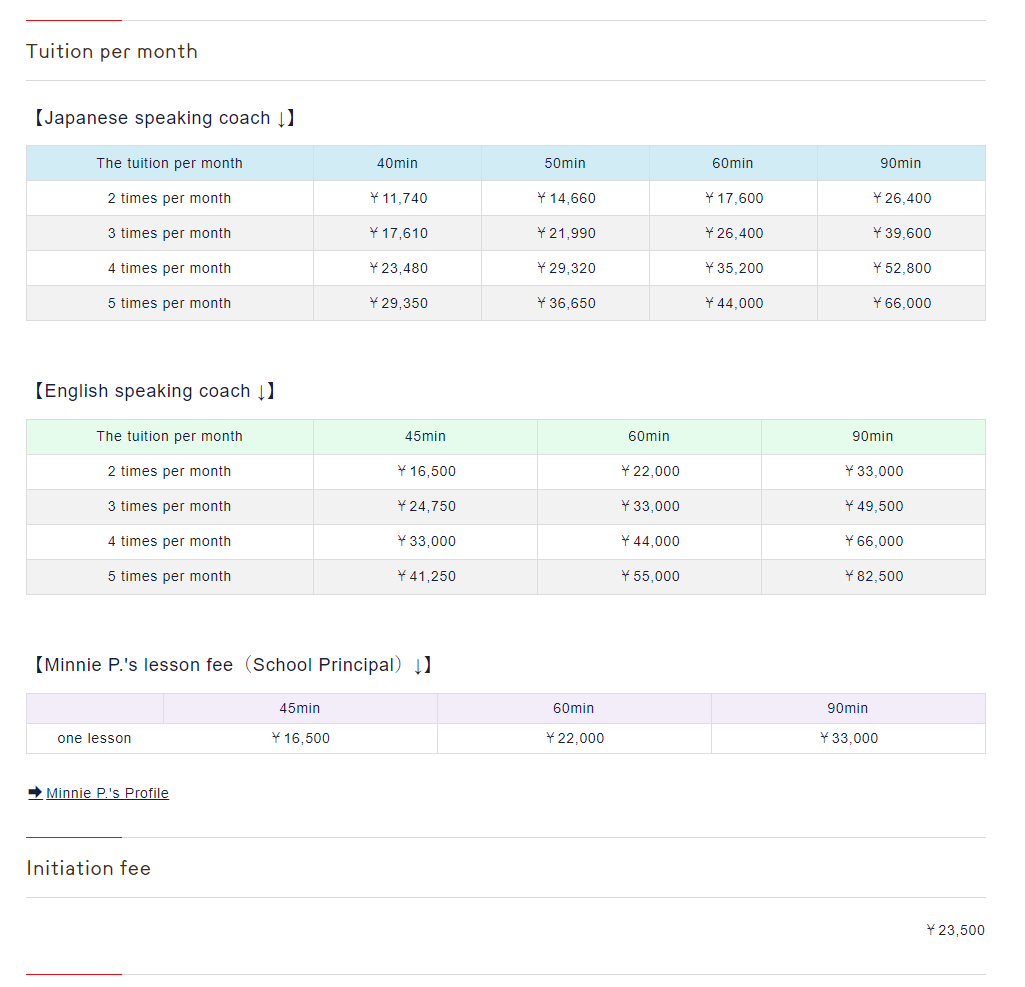
Task: Select the ¥82,500 cell
Action: (873, 577)
